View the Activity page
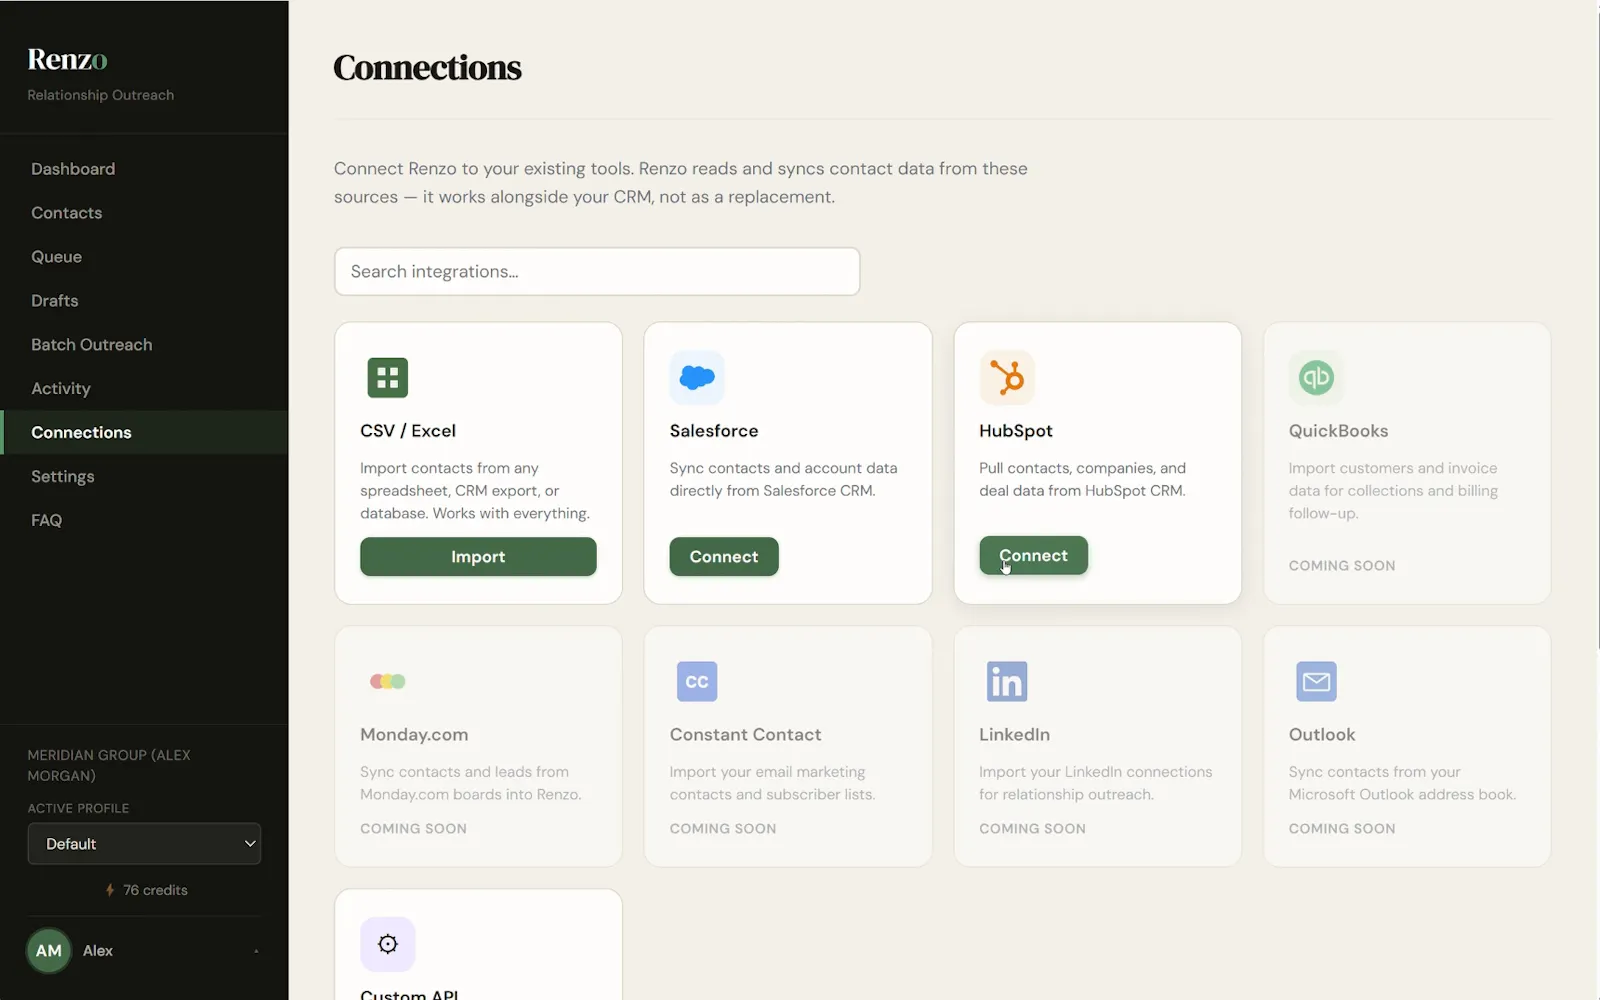1600x1000 pixels. (x=144, y=389)
